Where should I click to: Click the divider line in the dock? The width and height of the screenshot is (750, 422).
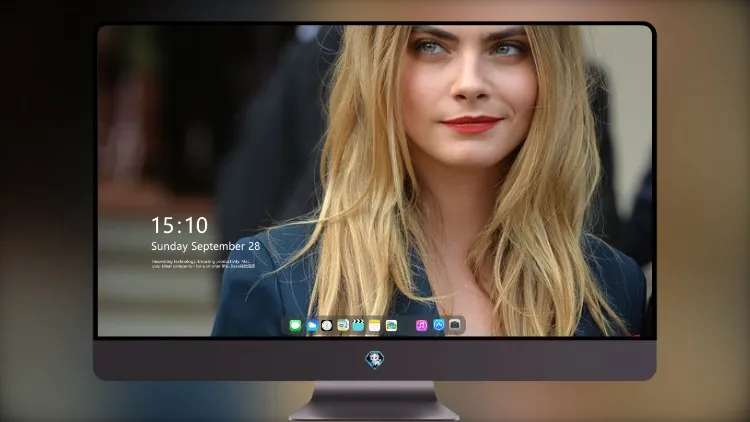click(x=407, y=326)
